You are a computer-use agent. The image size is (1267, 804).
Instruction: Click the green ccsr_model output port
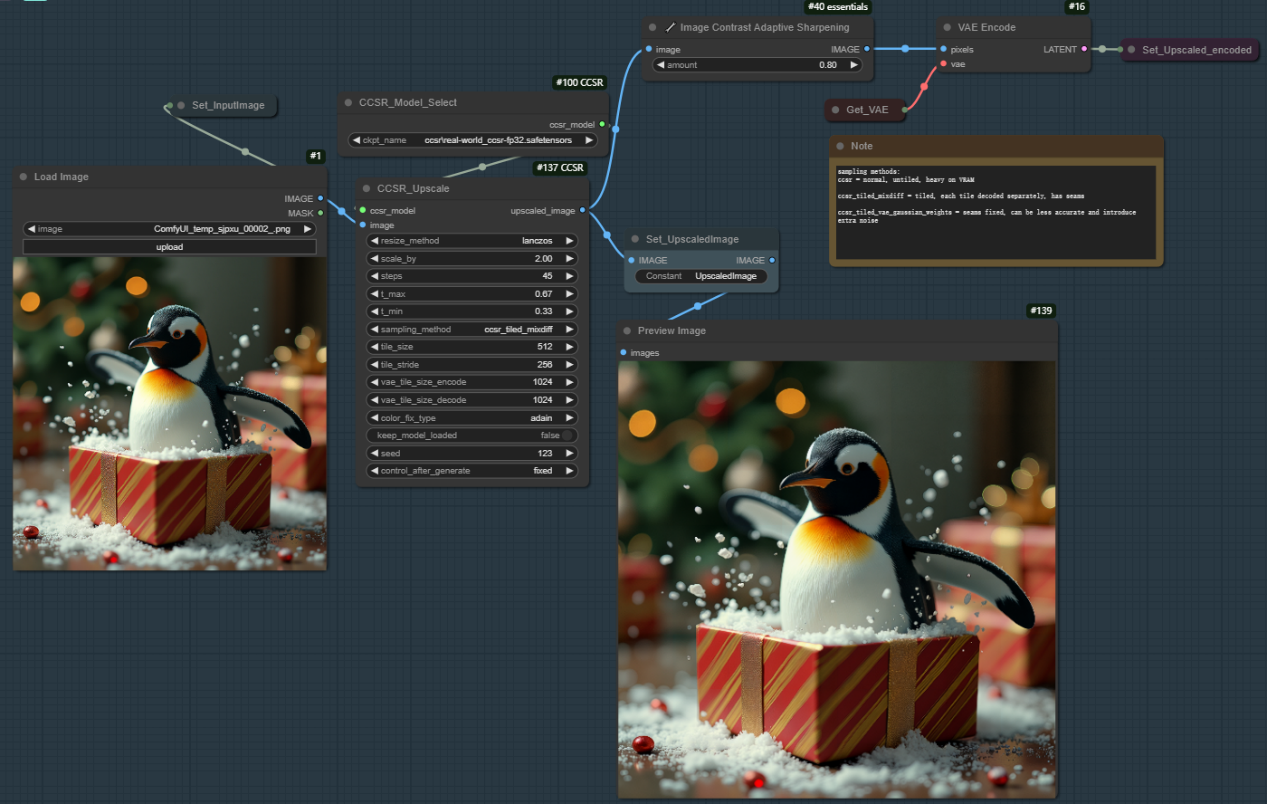pyautogui.click(x=601, y=124)
